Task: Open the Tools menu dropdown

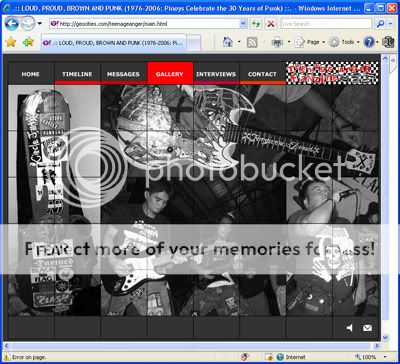Action: [x=344, y=42]
